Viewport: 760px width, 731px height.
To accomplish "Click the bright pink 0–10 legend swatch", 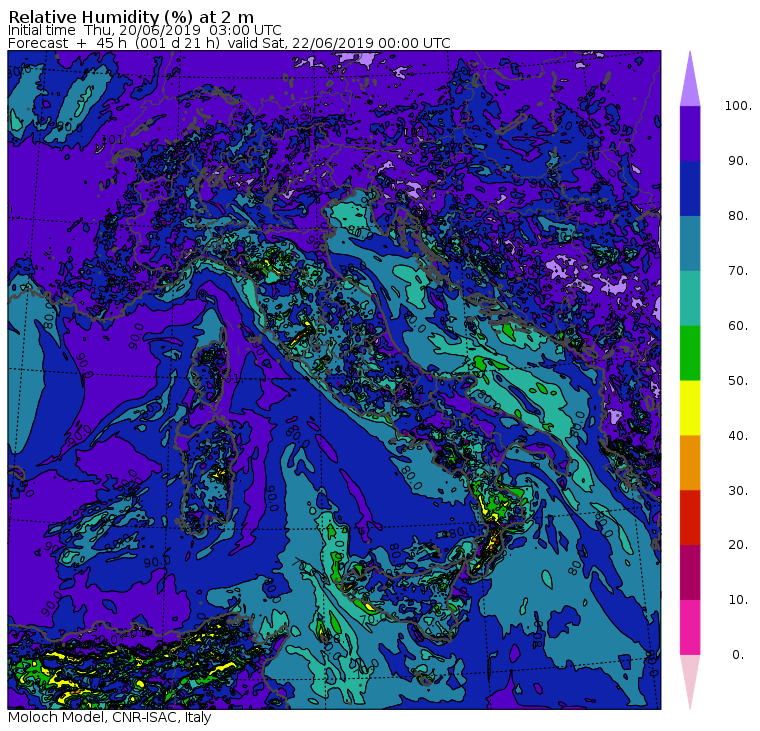I will 690,628.
